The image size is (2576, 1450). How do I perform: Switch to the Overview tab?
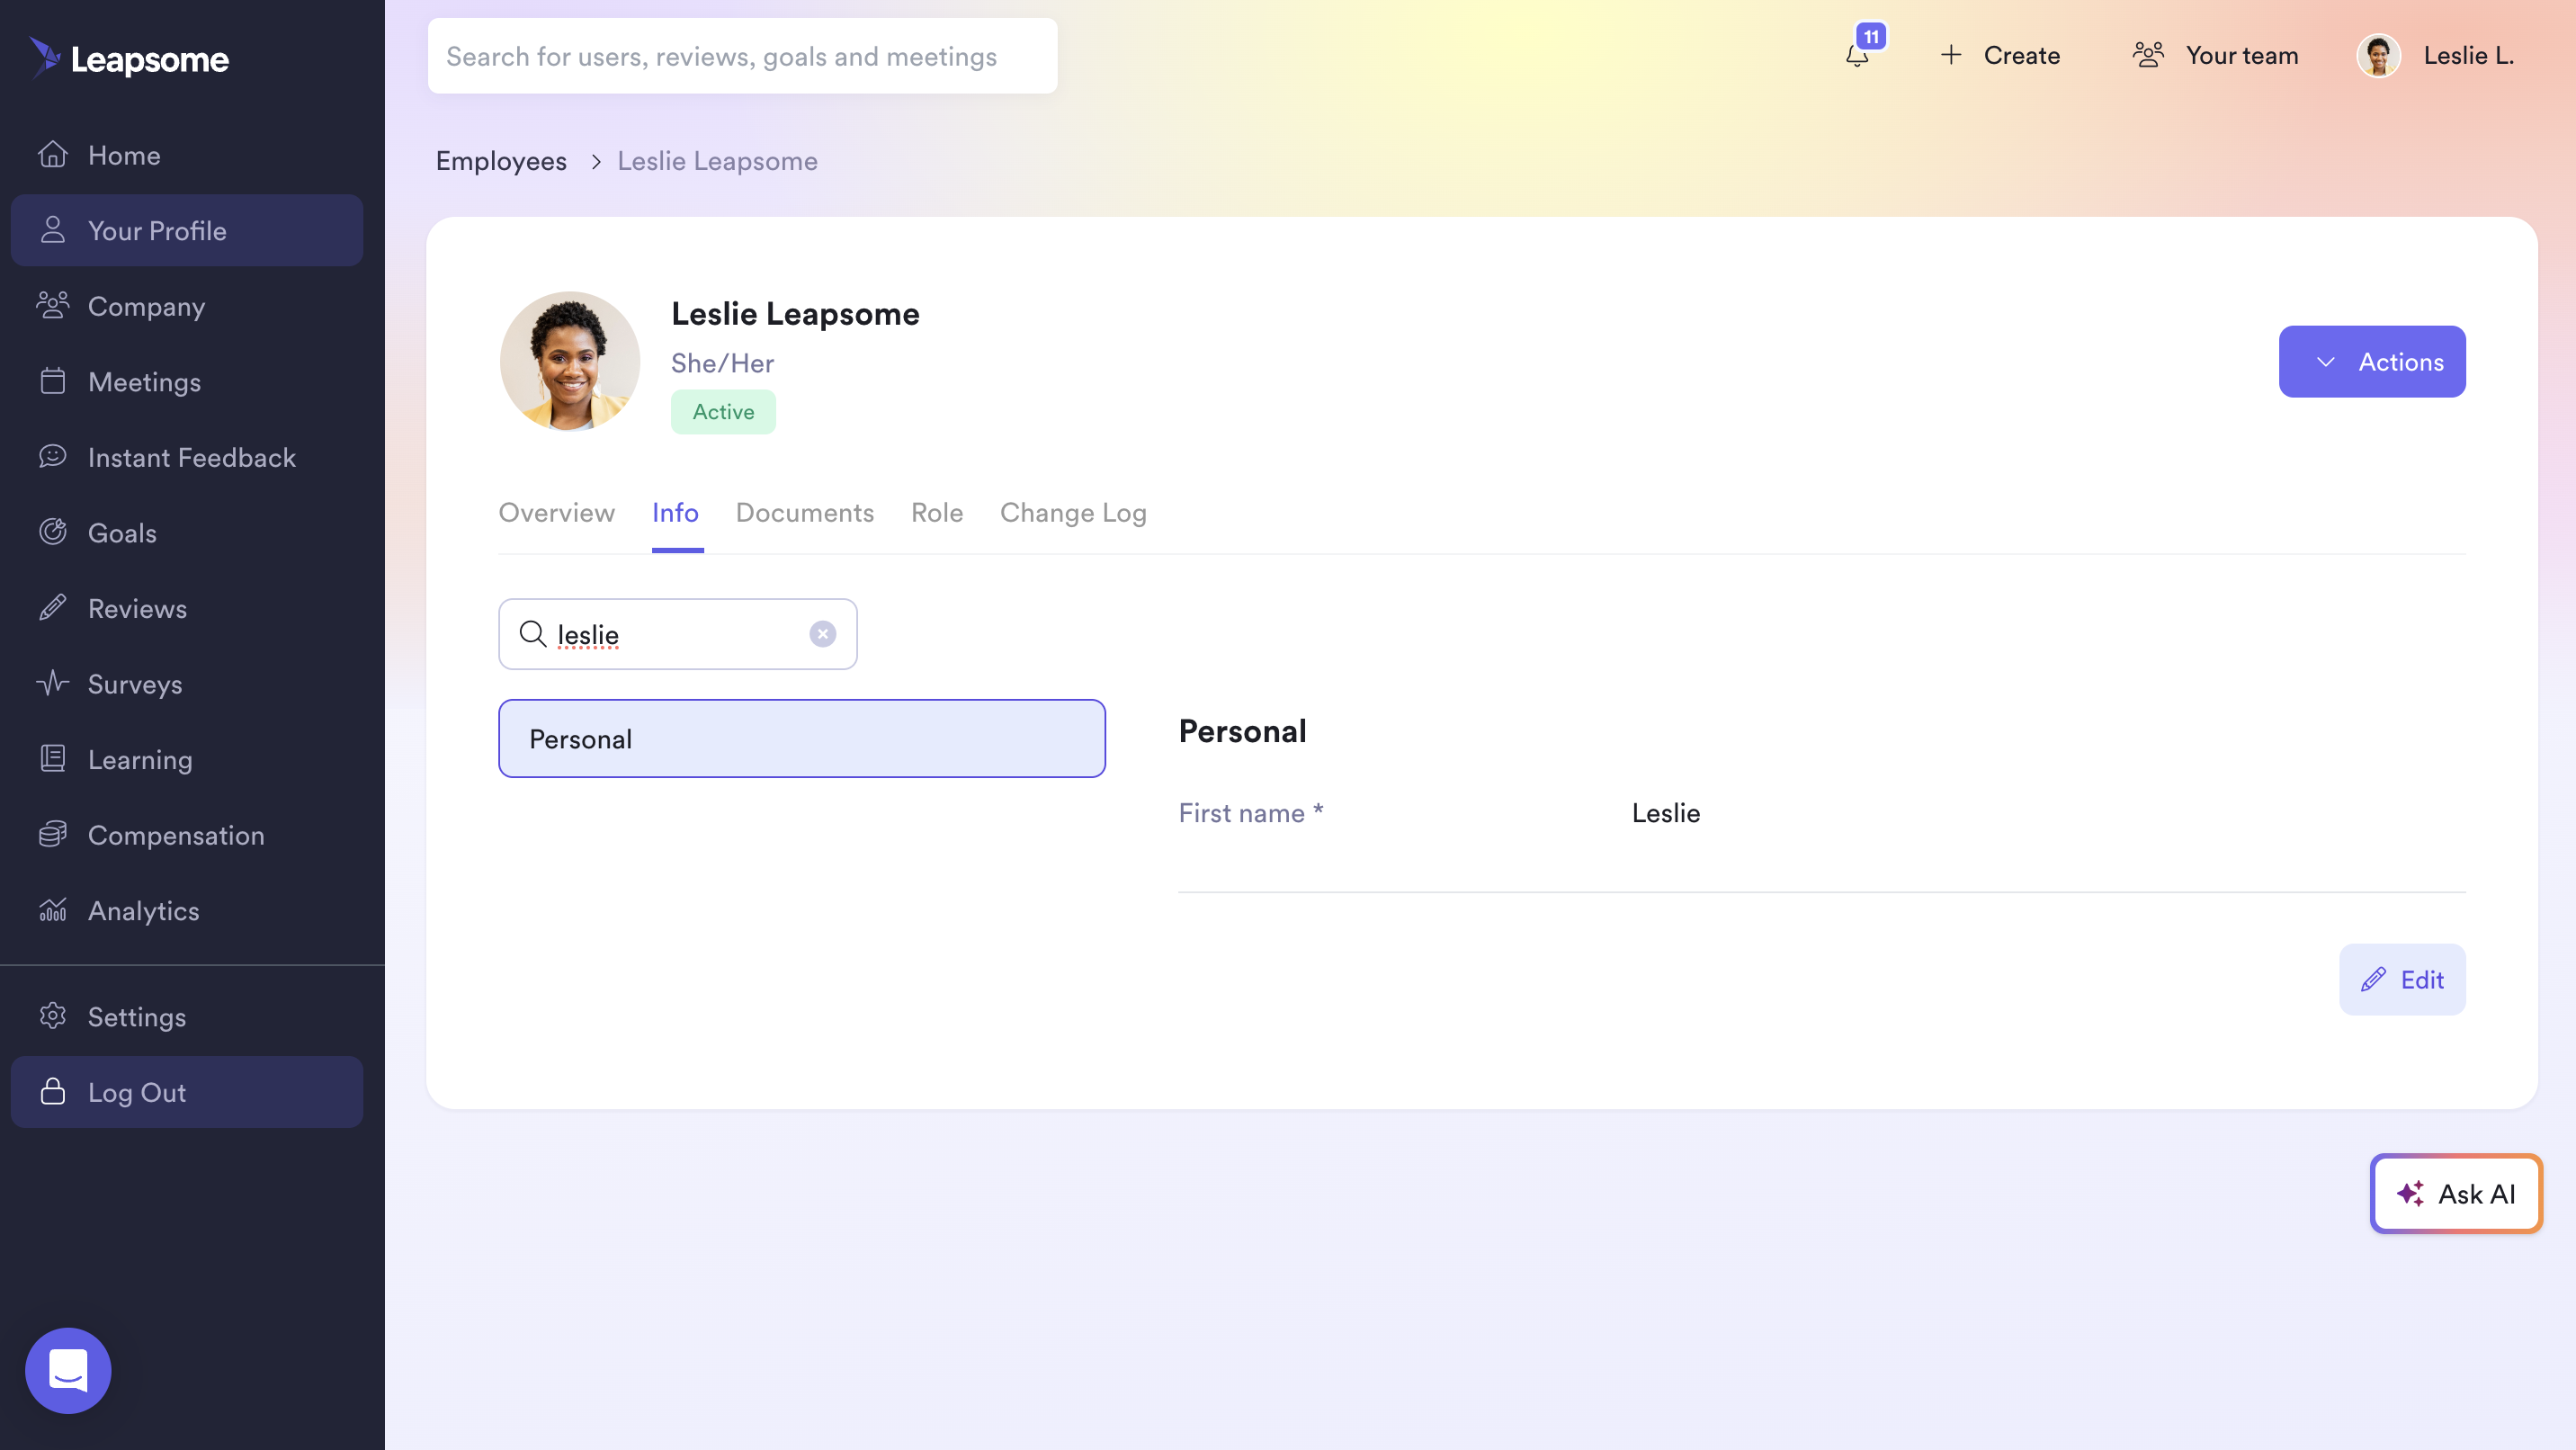tap(557, 512)
